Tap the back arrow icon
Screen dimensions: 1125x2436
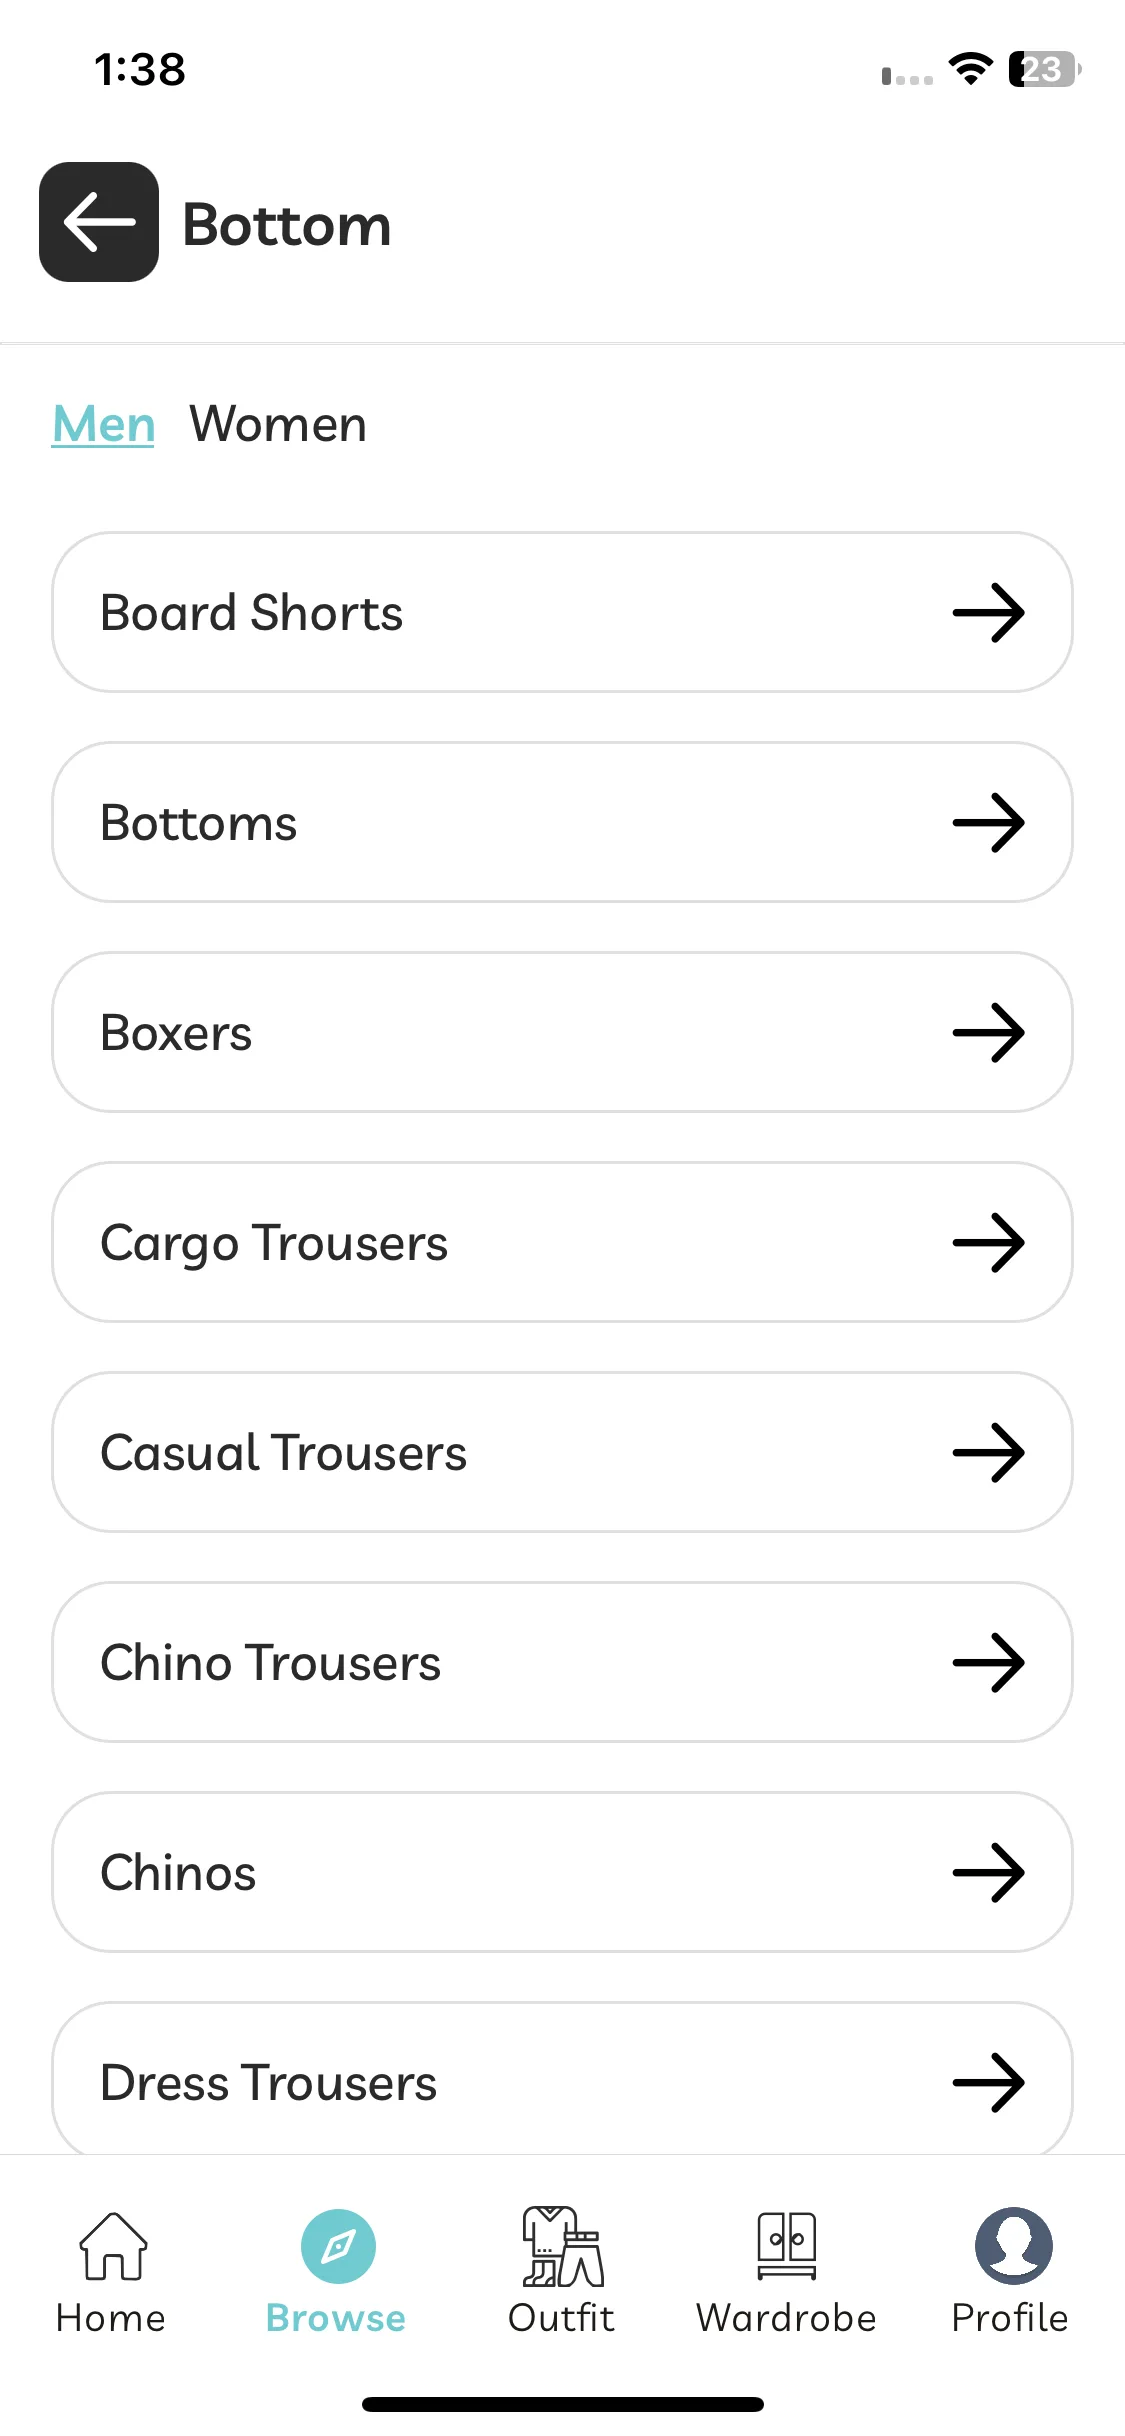click(99, 222)
